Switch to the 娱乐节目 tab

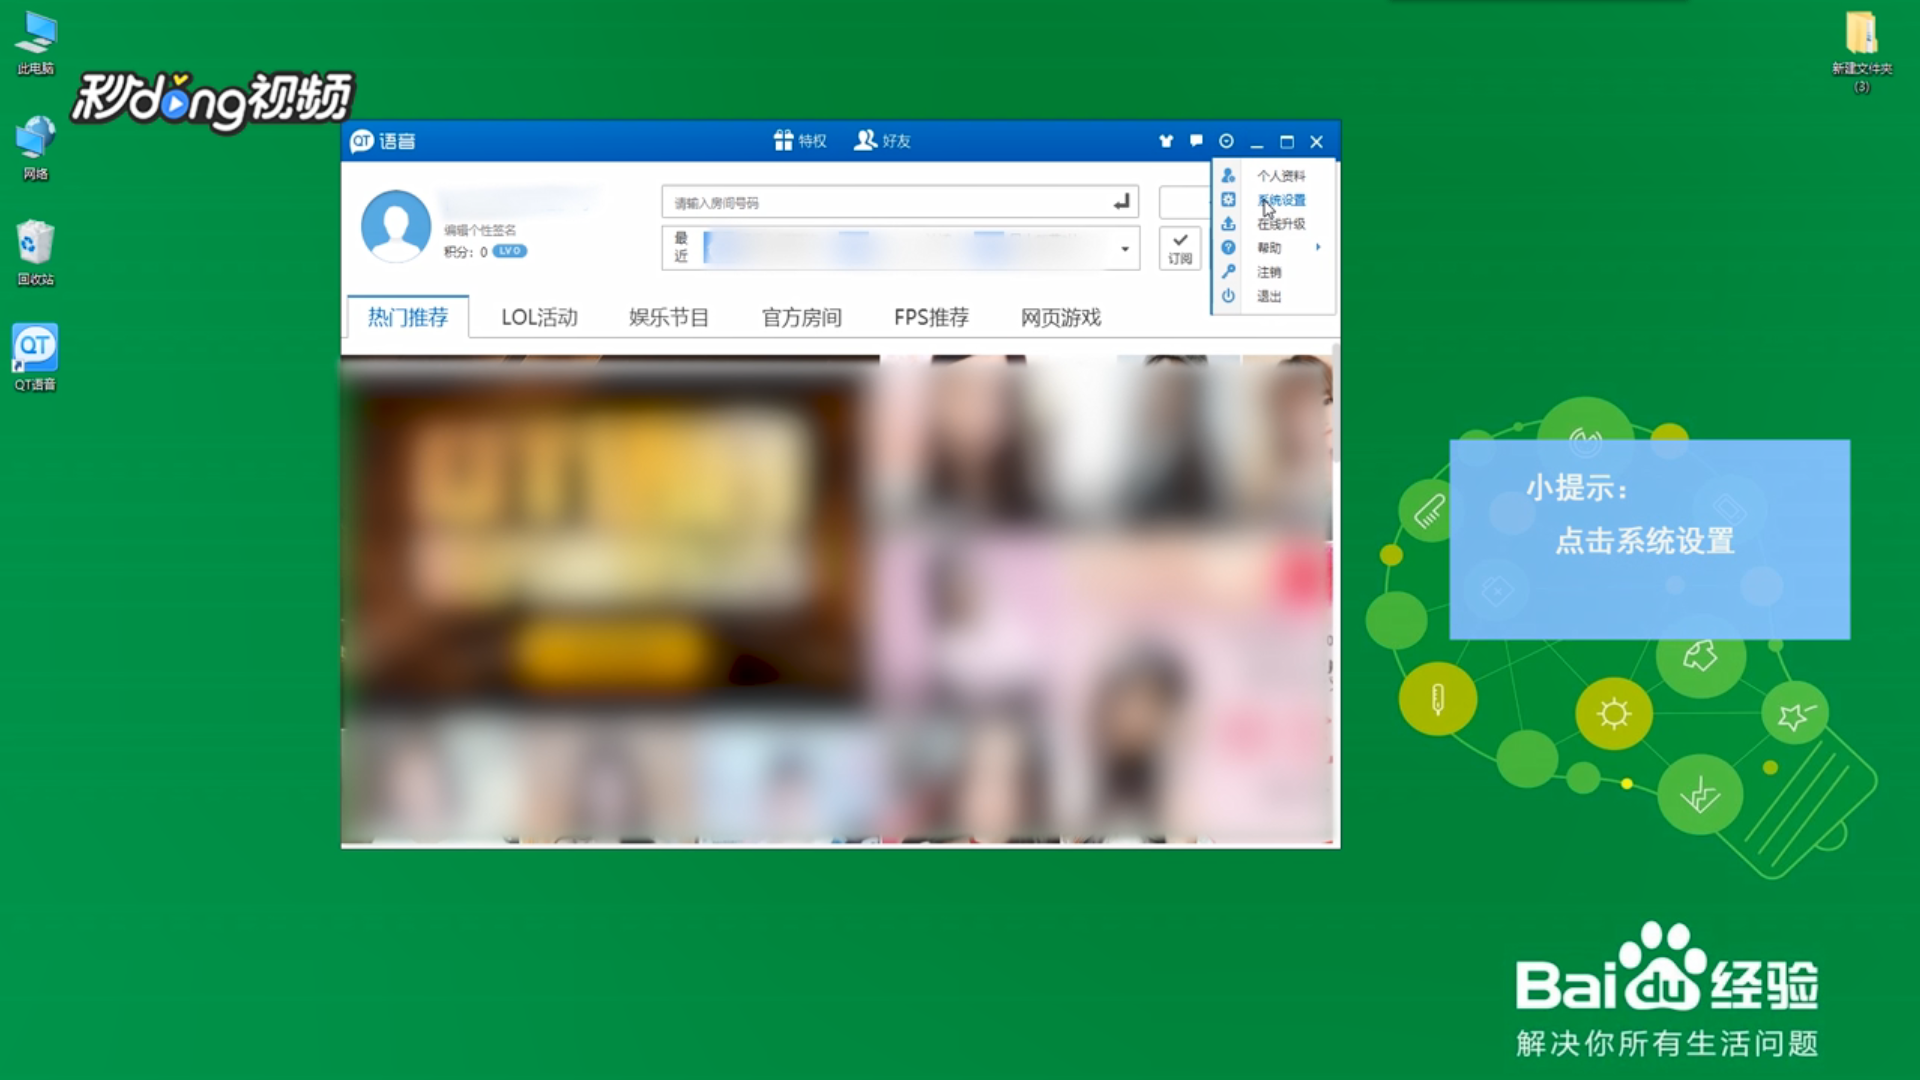(669, 317)
